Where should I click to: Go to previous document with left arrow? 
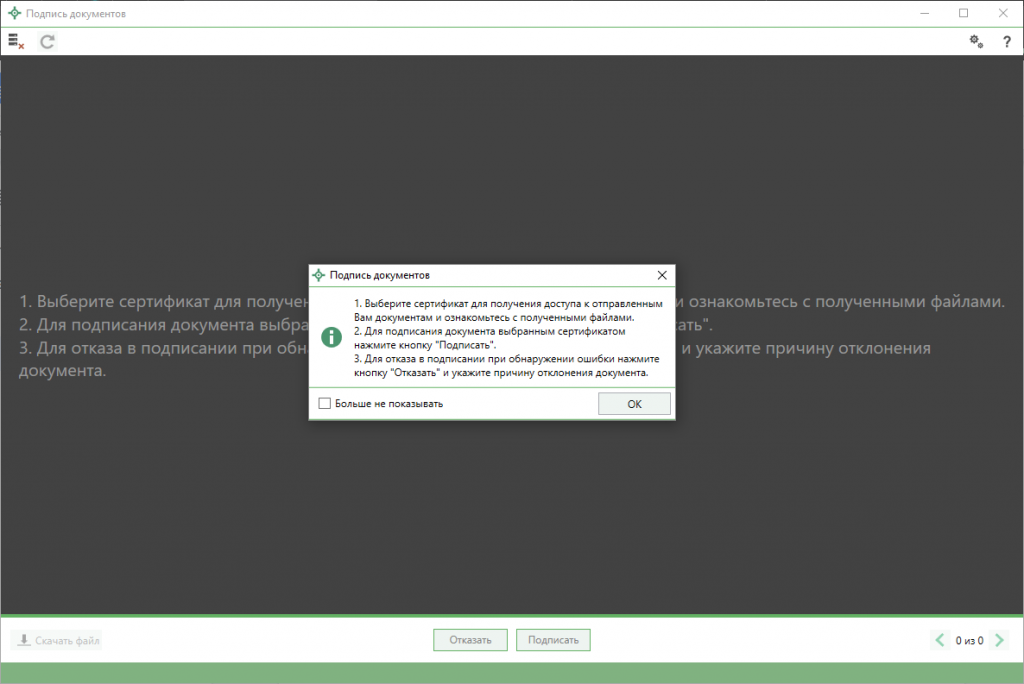tap(939, 640)
